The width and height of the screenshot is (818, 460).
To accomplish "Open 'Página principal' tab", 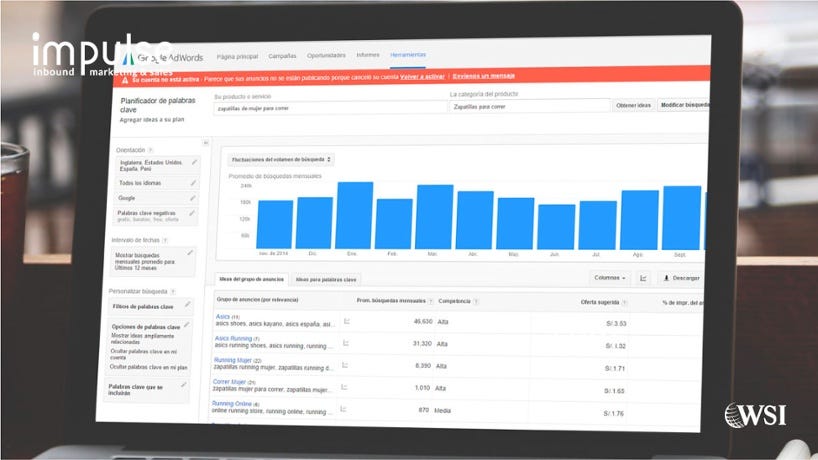I will [237, 56].
